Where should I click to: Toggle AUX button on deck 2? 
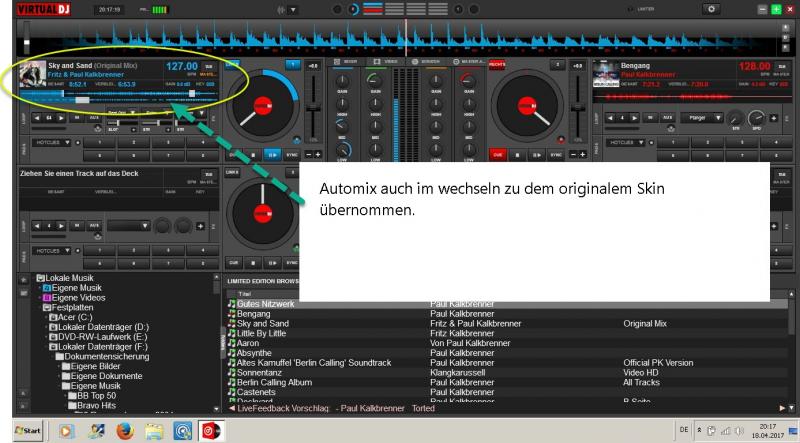(x=668, y=118)
